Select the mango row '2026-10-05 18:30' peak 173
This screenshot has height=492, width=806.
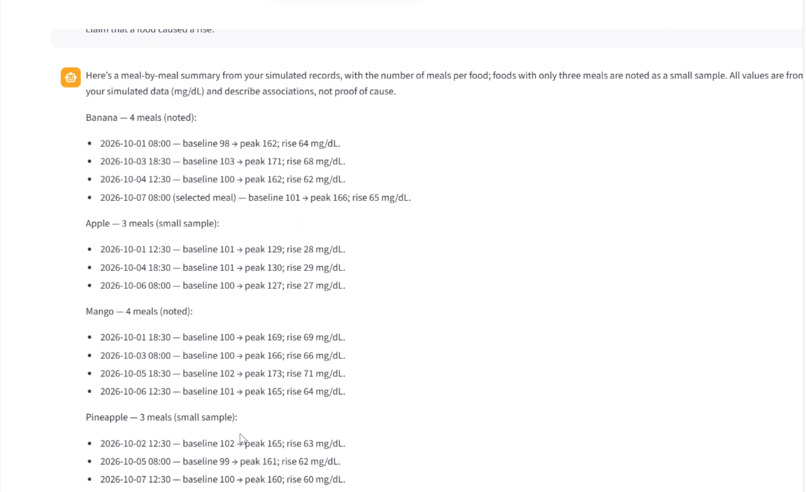[x=223, y=373]
